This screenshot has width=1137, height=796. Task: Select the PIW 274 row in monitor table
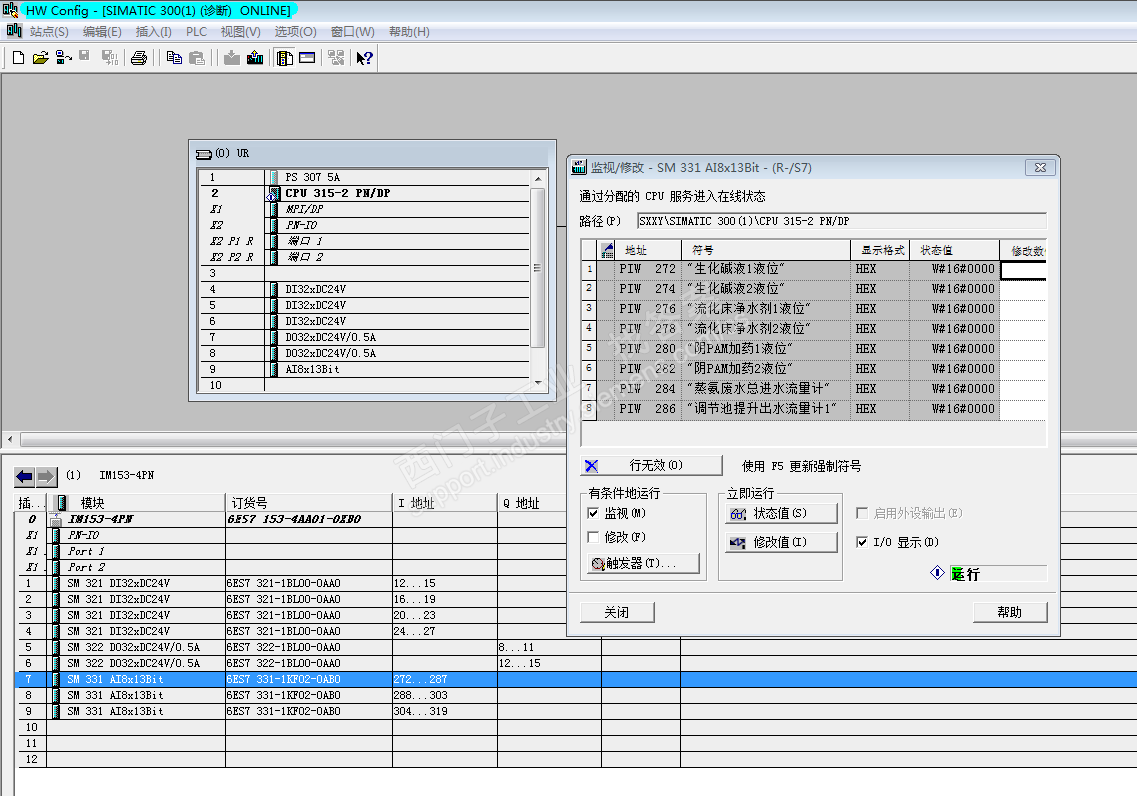tap(814, 289)
